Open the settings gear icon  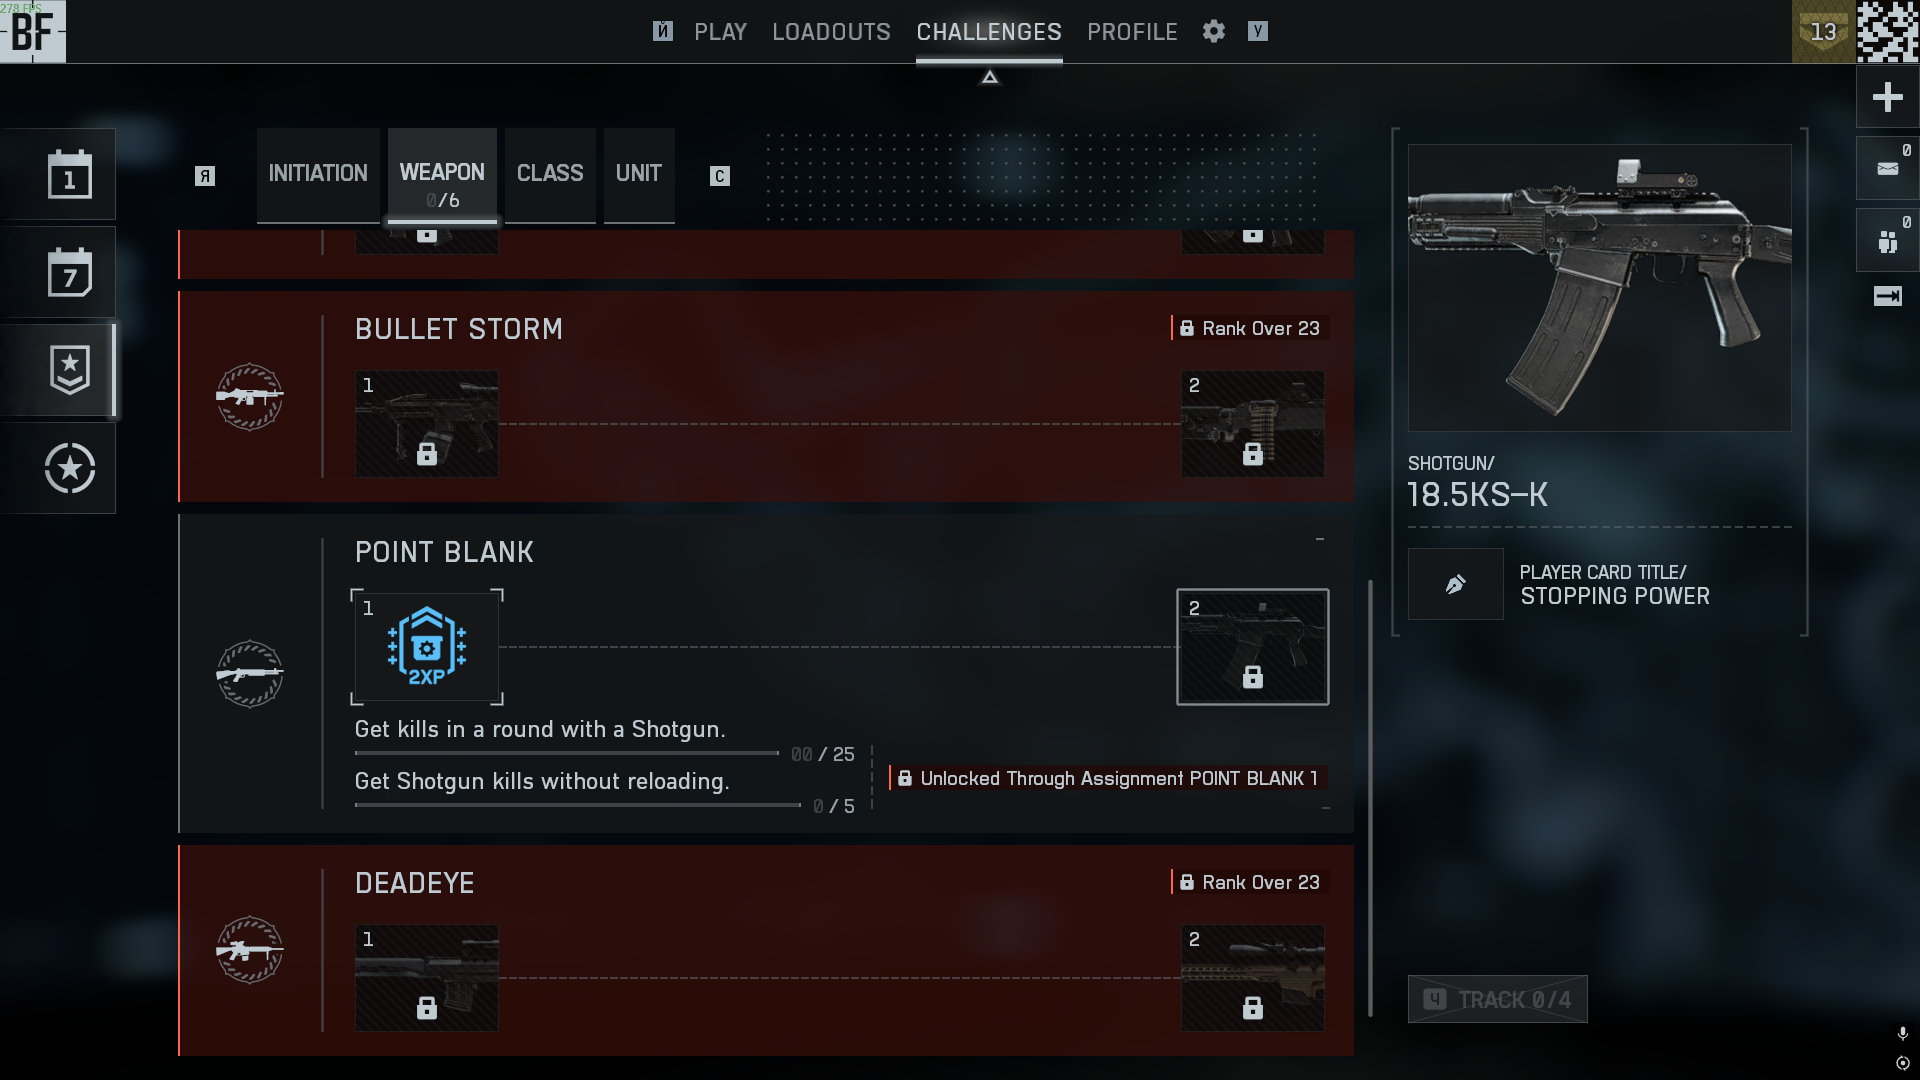pos(1214,31)
